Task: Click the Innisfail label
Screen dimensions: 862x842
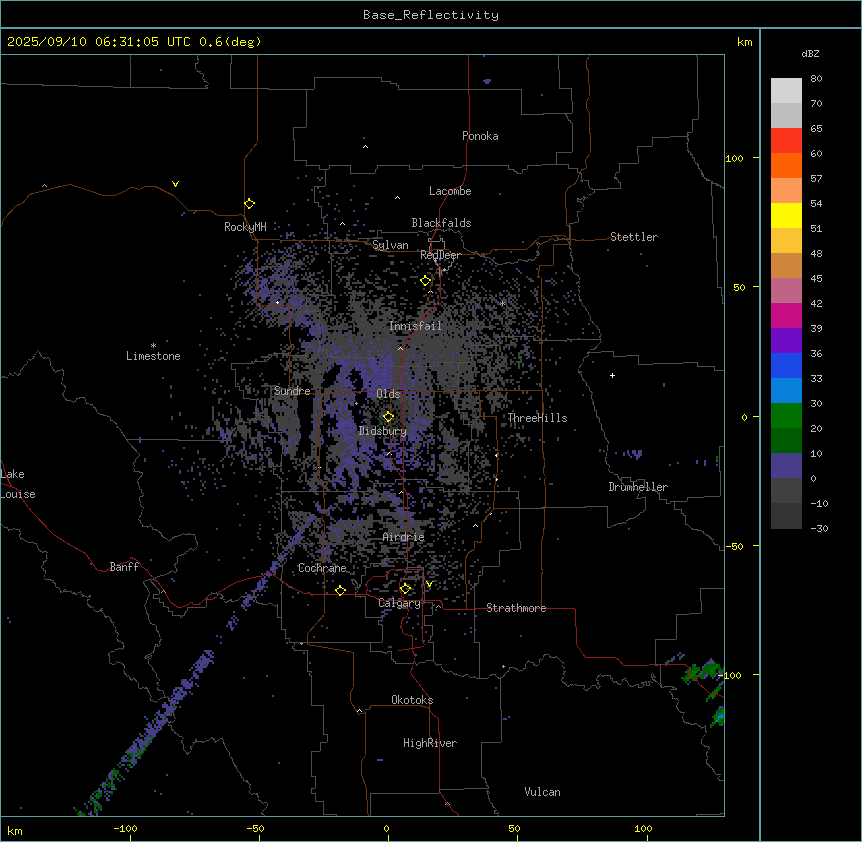Action: [416, 326]
